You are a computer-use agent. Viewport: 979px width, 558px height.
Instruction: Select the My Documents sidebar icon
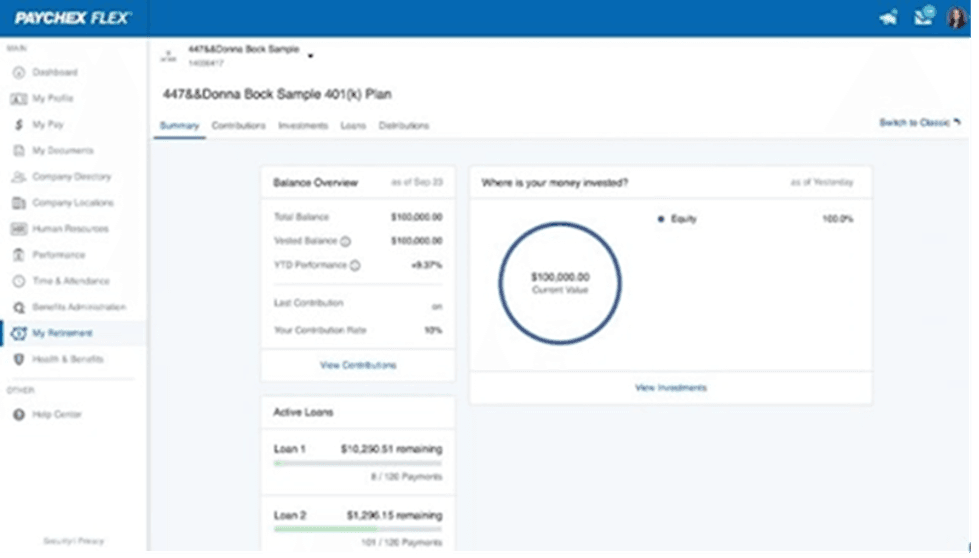18,151
